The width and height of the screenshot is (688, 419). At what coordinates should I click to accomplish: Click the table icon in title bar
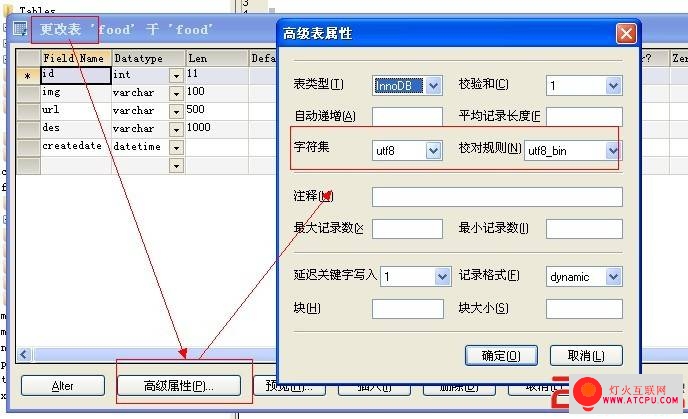pyautogui.click(x=19, y=30)
